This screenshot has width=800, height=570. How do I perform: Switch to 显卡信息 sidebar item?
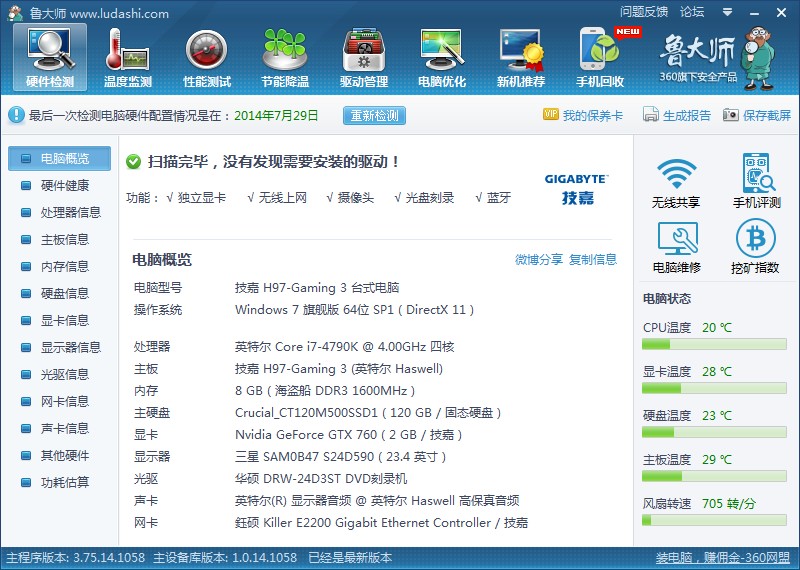point(64,320)
